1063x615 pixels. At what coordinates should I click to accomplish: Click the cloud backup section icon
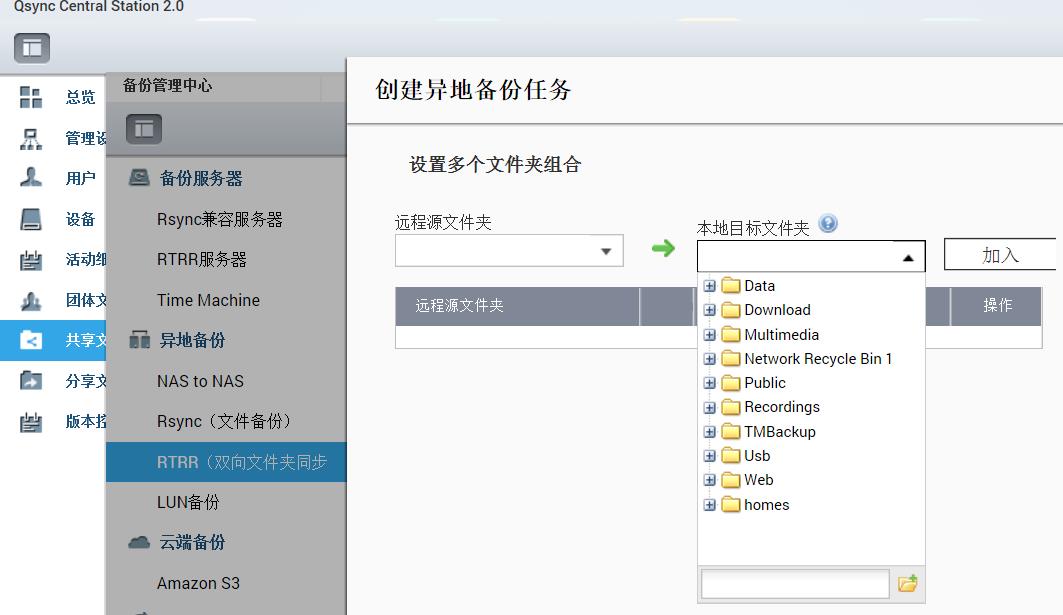point(139,542)
